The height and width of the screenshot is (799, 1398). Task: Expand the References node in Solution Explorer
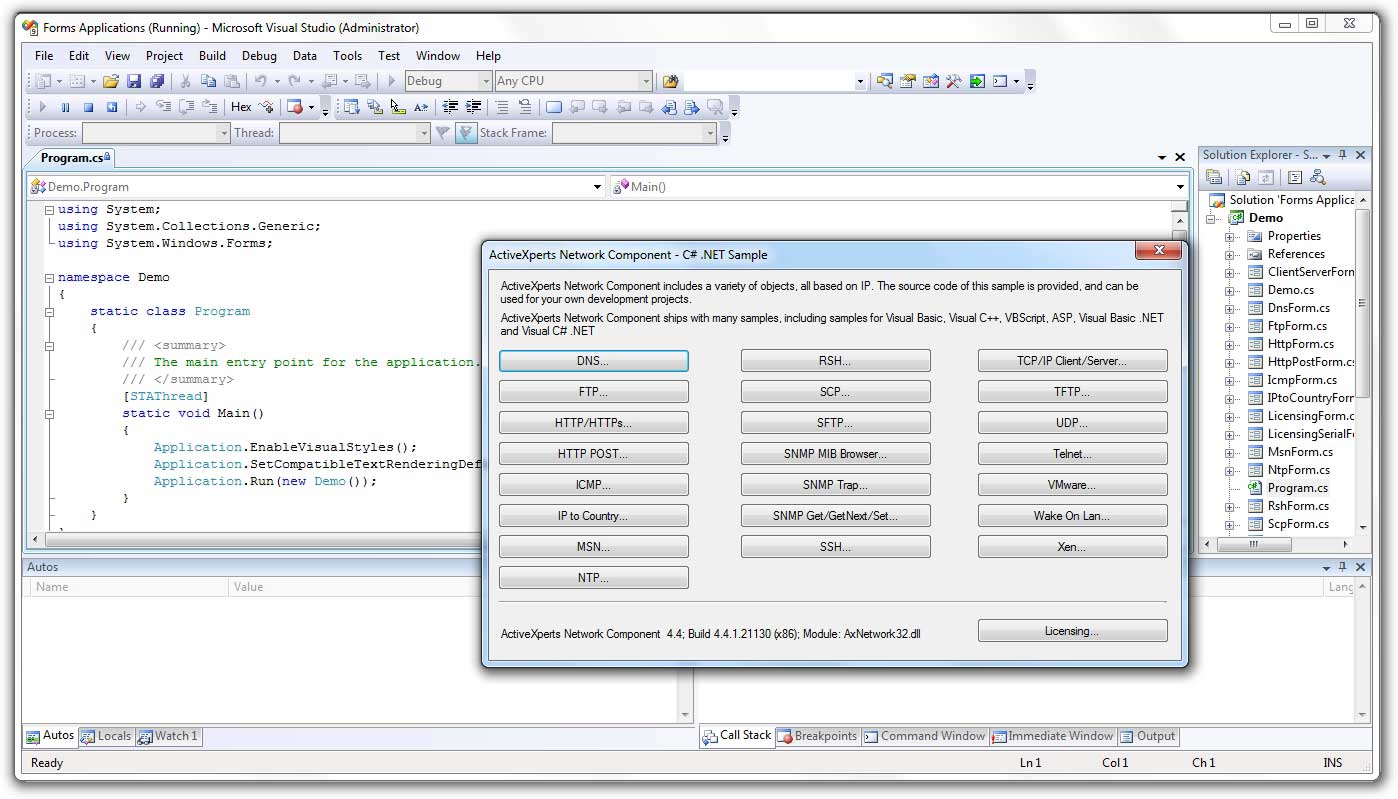click(x=1230, y=254)
